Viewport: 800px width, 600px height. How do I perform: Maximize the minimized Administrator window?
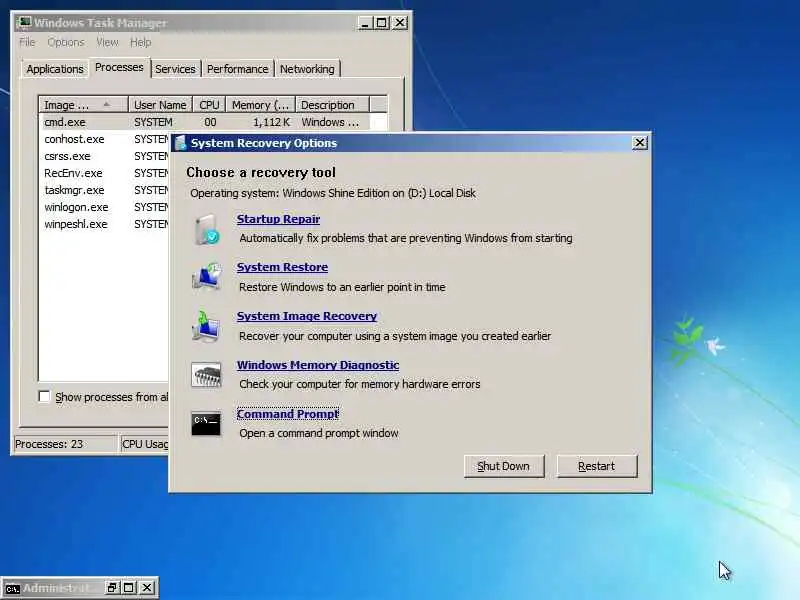point(129,588)
